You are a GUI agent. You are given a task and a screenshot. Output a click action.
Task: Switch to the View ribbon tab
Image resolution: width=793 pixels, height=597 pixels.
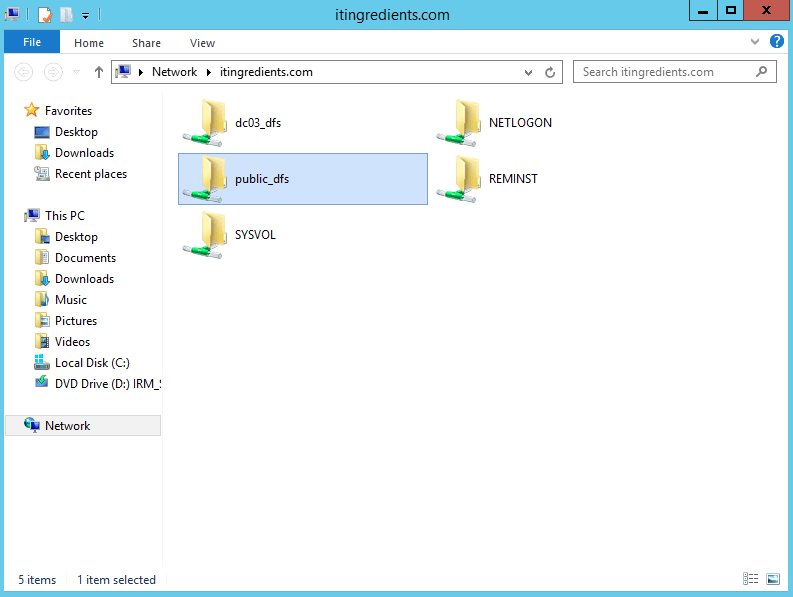pyautogui.click(x=202, y=43)
